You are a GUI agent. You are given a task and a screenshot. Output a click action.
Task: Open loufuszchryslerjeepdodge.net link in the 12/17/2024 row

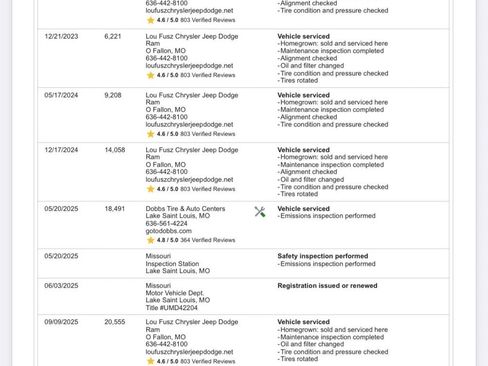[x=189, y=179]
